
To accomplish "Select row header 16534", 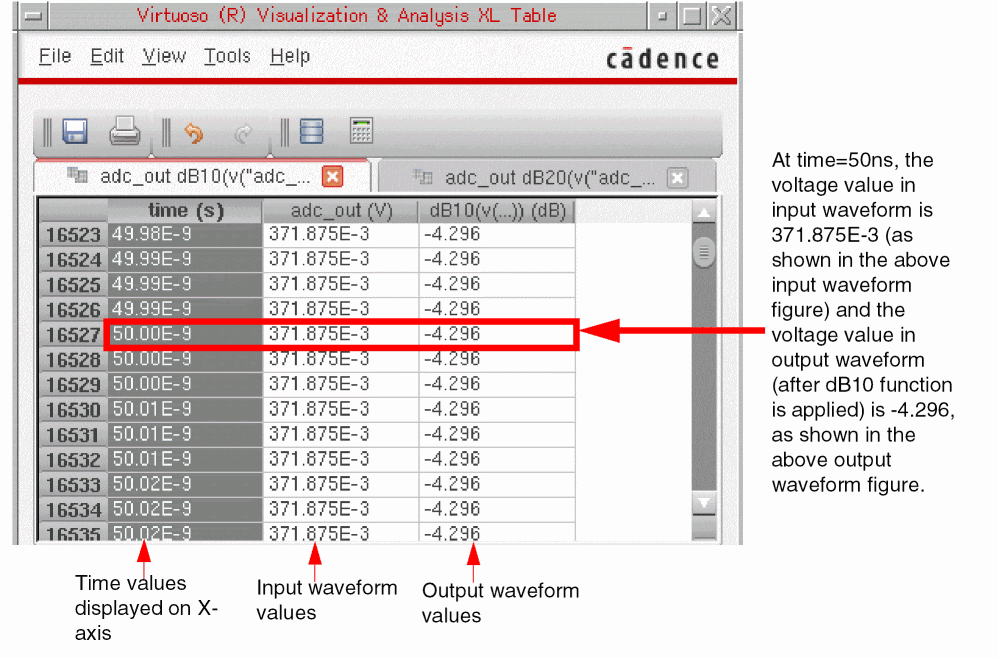I will (73, 509).
